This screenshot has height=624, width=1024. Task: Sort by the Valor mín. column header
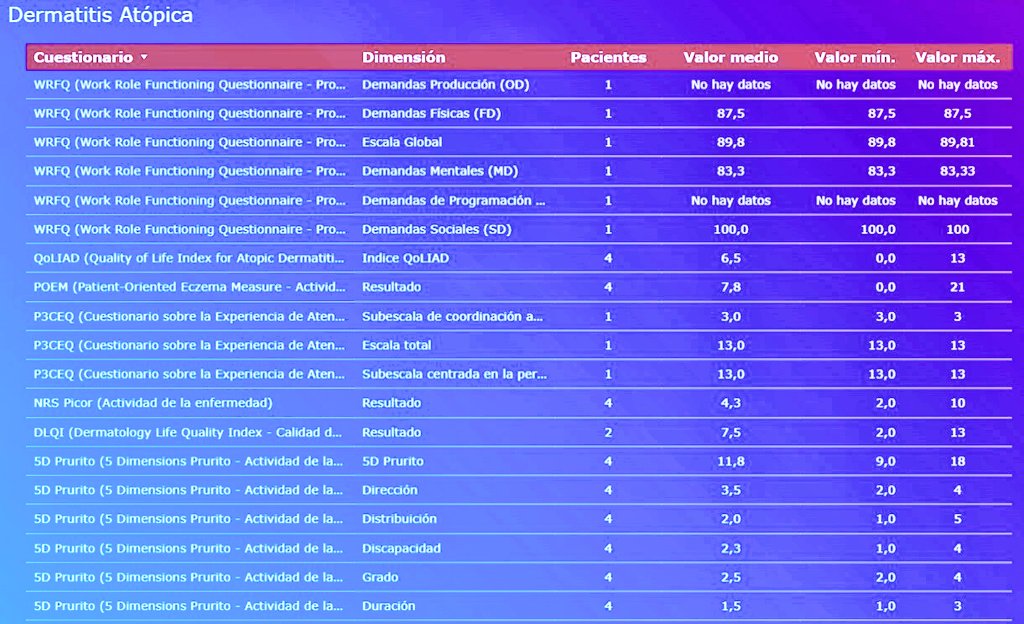(854, 57)
